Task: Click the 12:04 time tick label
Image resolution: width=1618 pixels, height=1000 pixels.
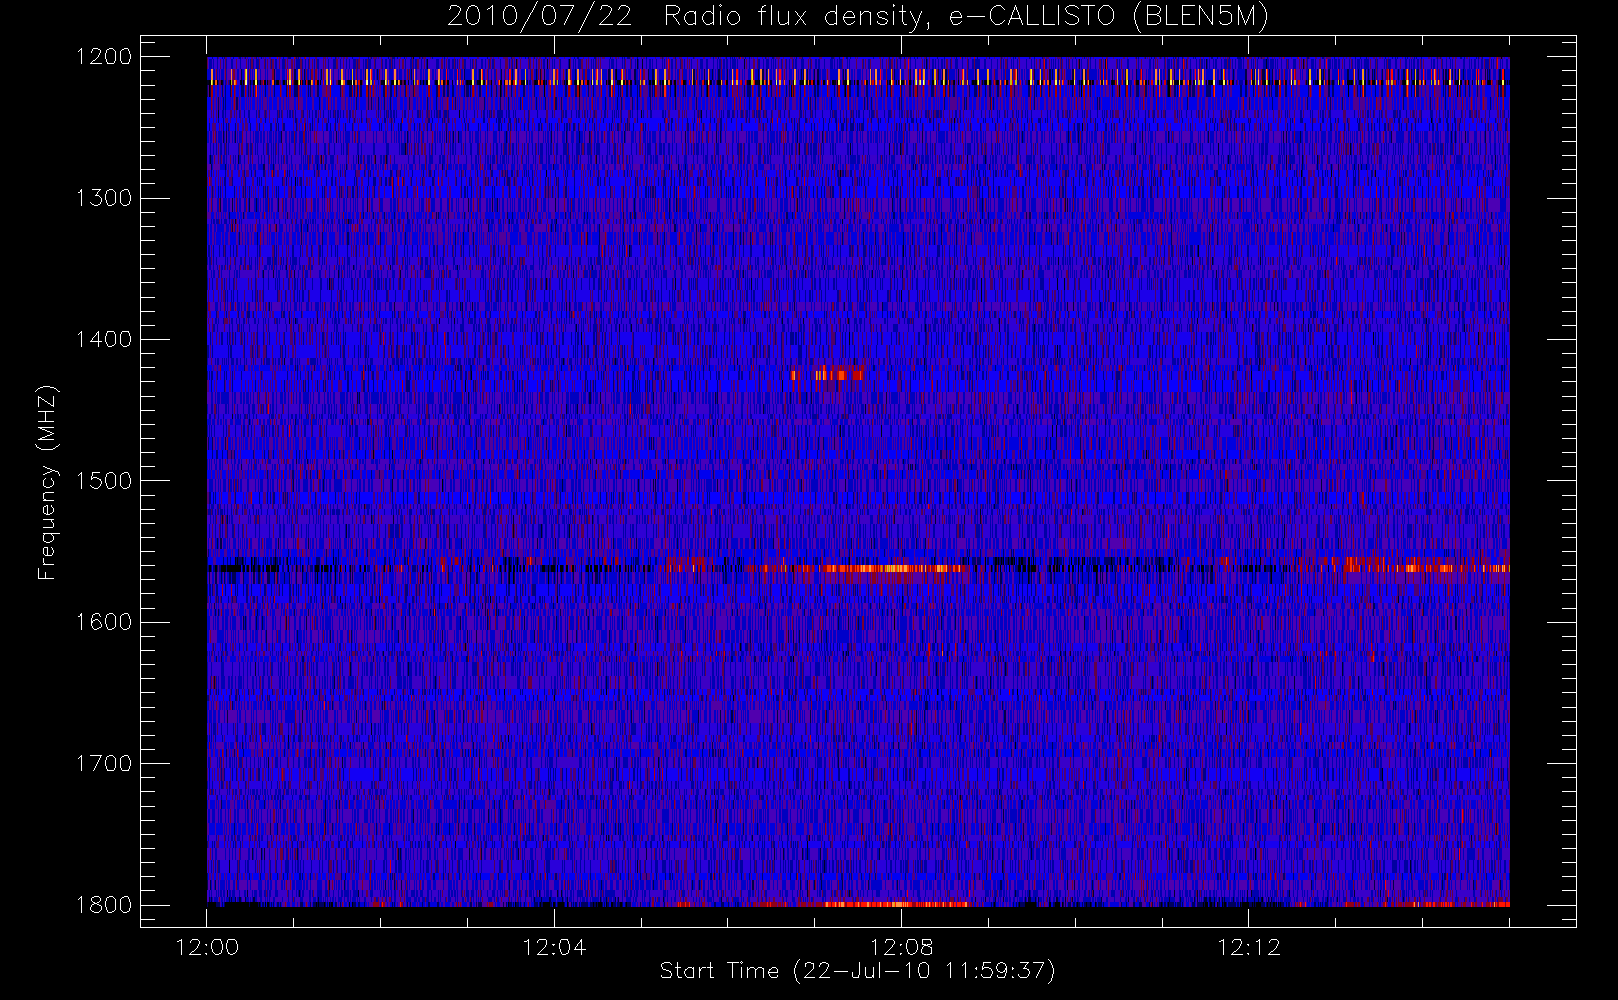Action: pyautogui.click(x=554, y=947)
